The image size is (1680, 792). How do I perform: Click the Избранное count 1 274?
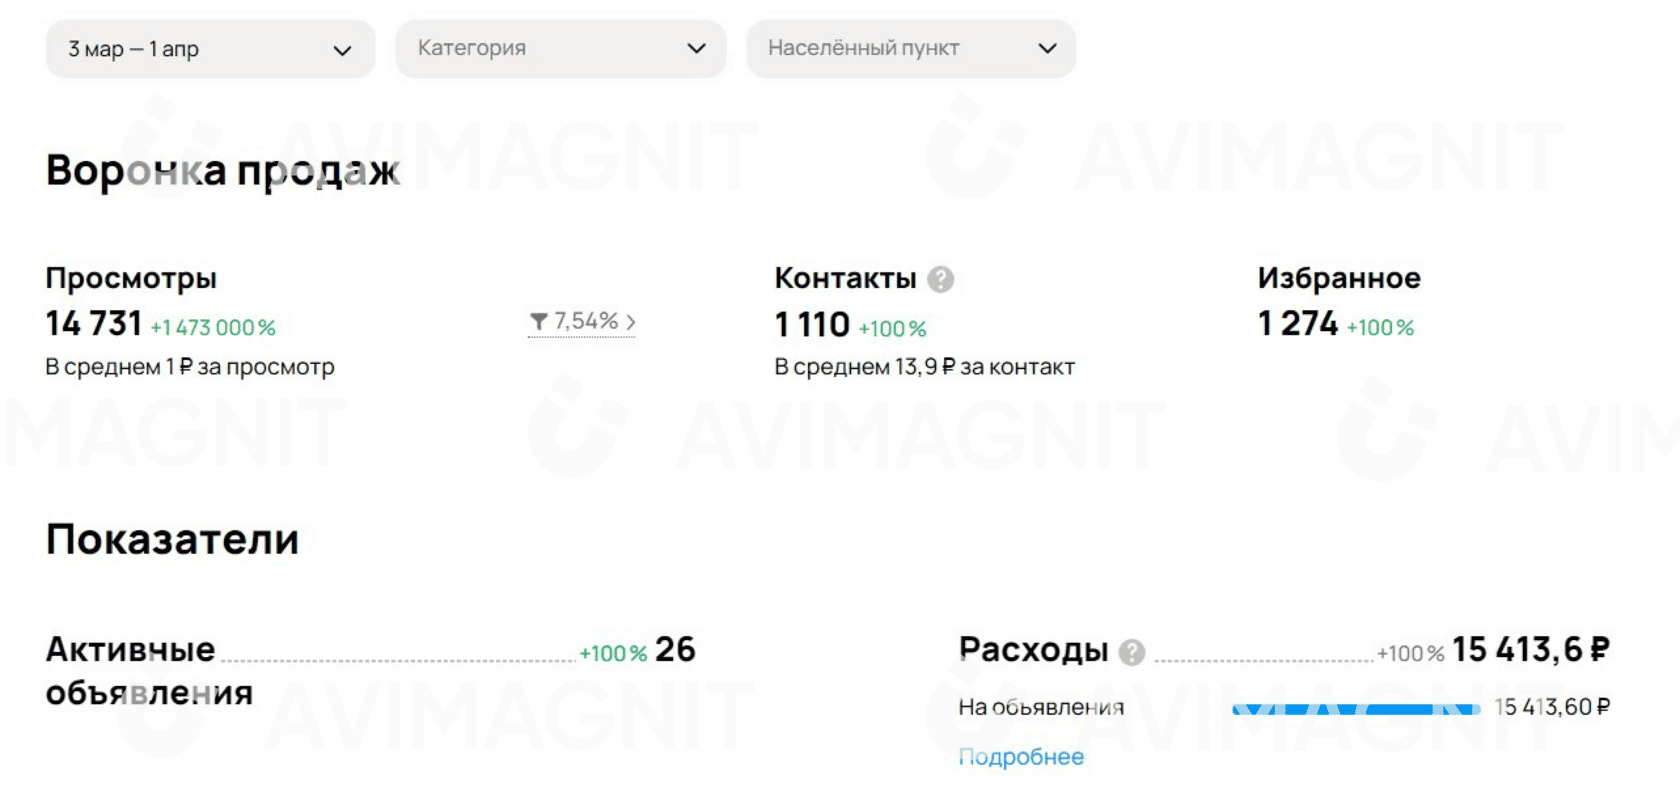tap(1297, 323)
